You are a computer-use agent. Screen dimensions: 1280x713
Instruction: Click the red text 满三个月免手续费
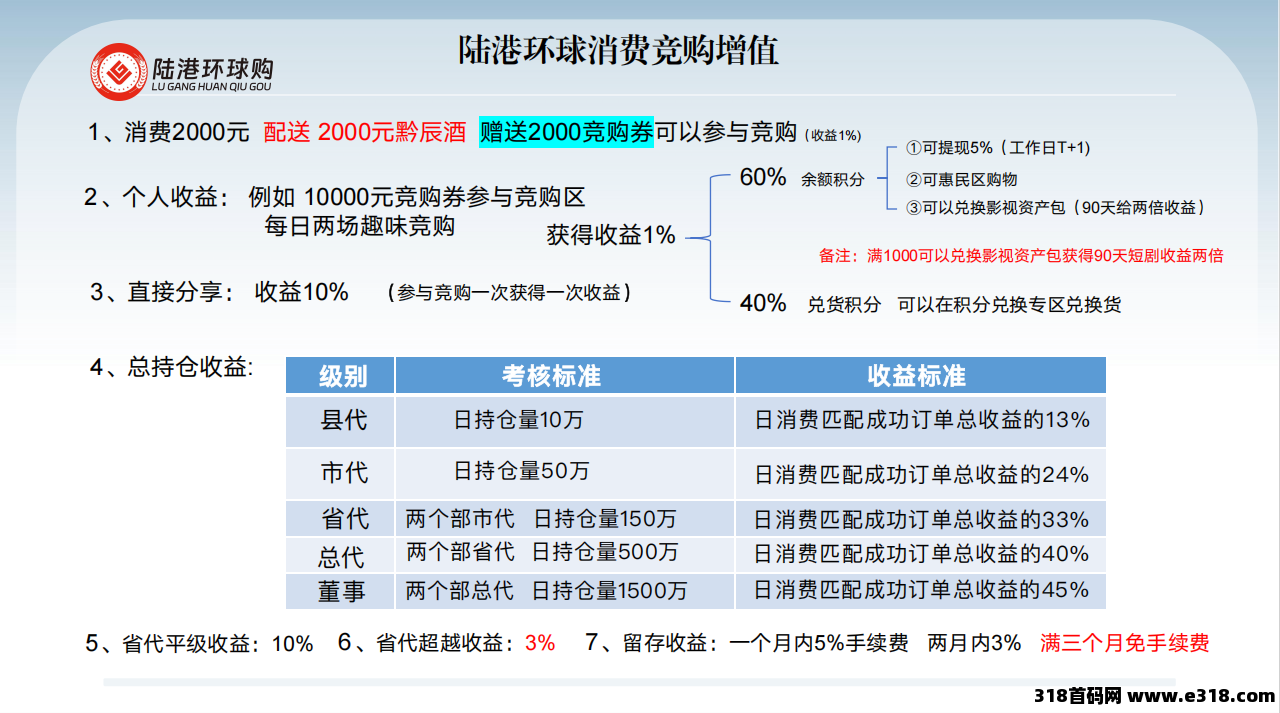pos(1125,642)
